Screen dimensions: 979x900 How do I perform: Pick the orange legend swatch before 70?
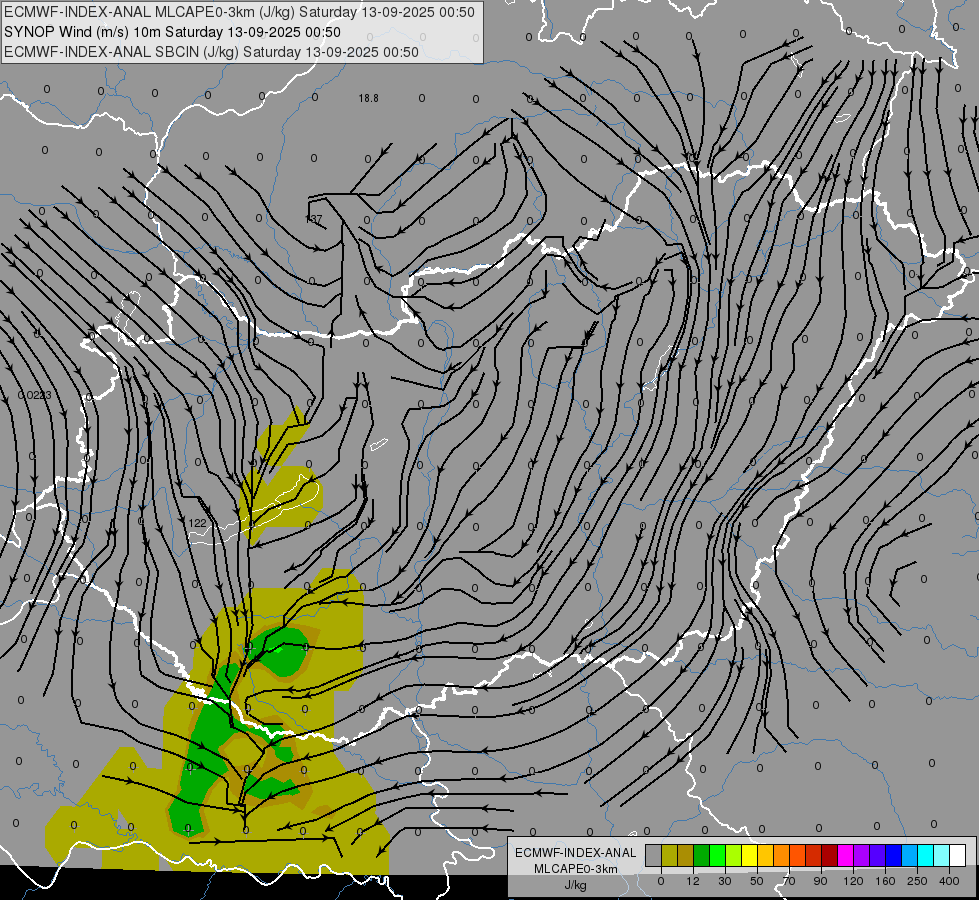pos(782,855)
